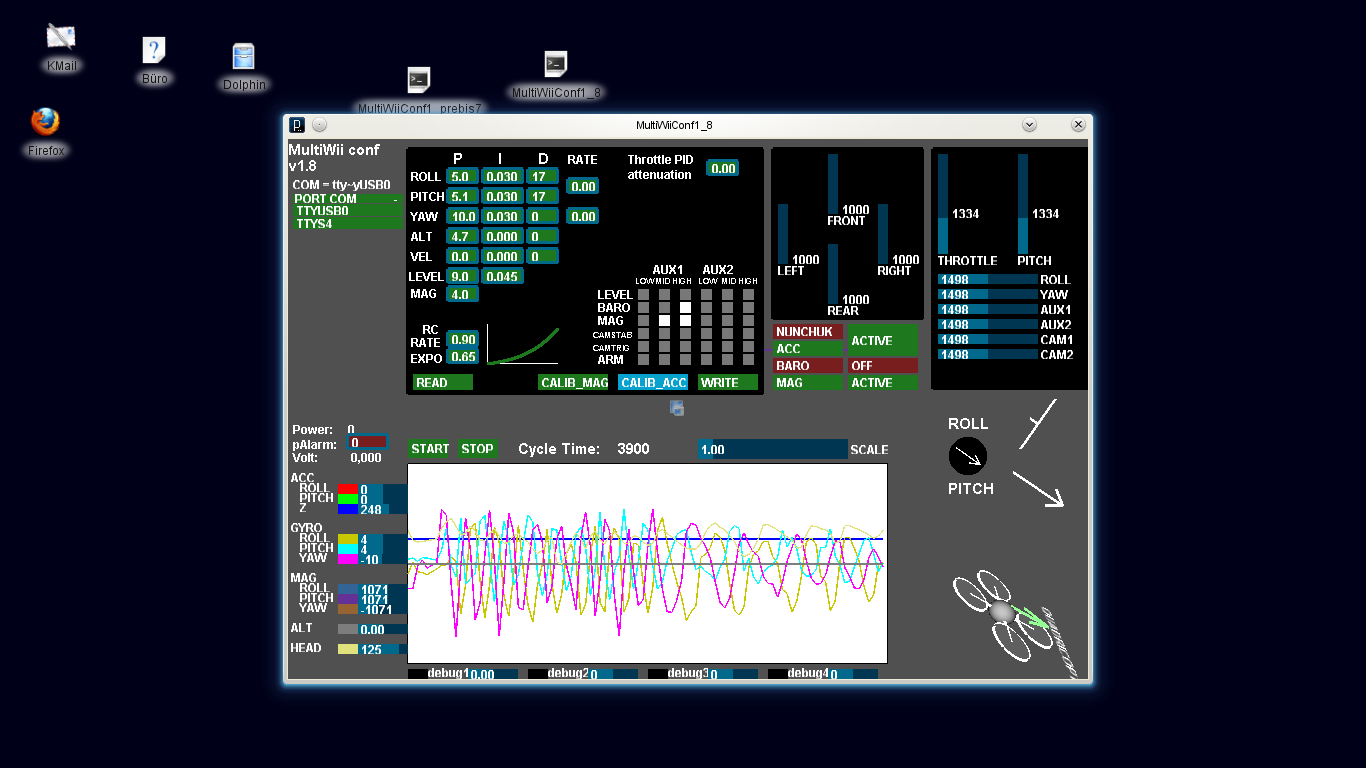Disable BARO on AUX1 HIGH

click(685, 308)
